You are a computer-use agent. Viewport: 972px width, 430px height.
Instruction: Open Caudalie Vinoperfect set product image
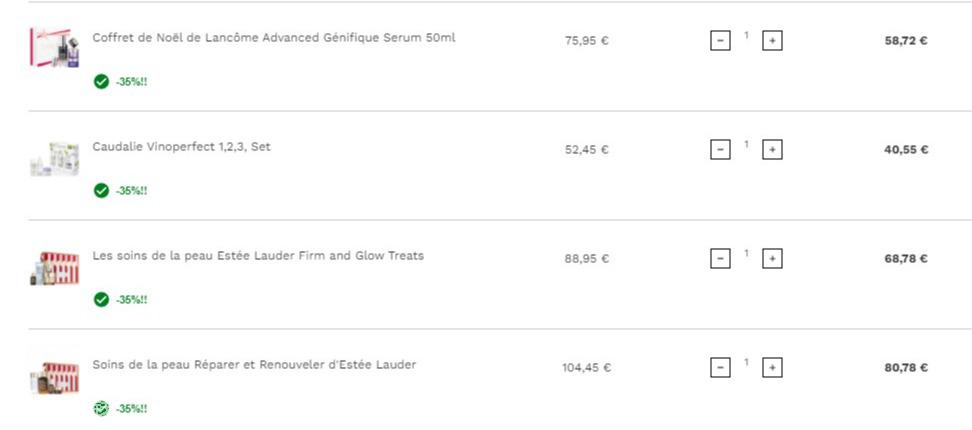pyautogui.click(x=55, y=159)
